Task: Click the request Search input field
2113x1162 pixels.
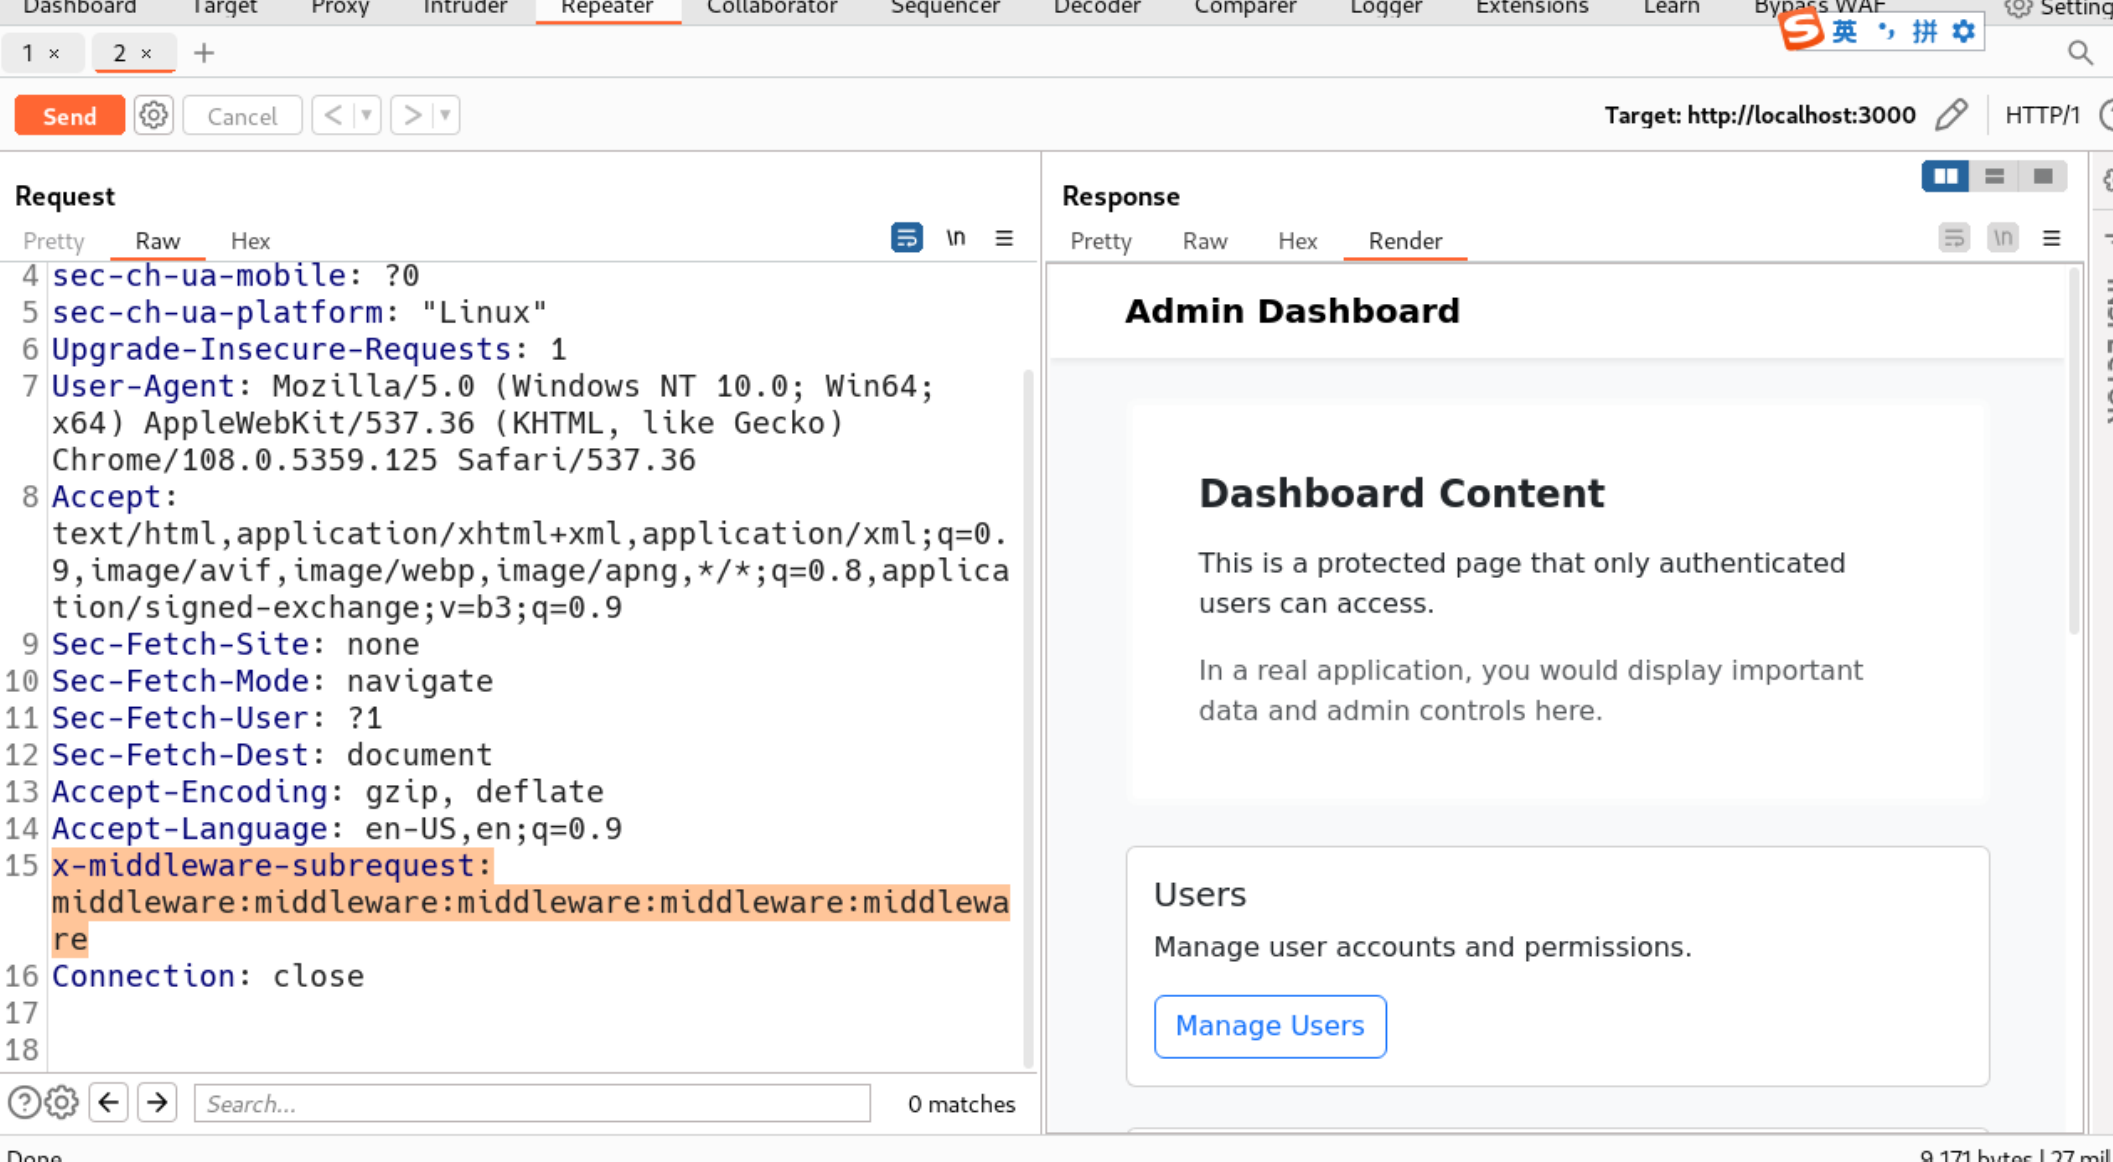Action: point(532,1103)
